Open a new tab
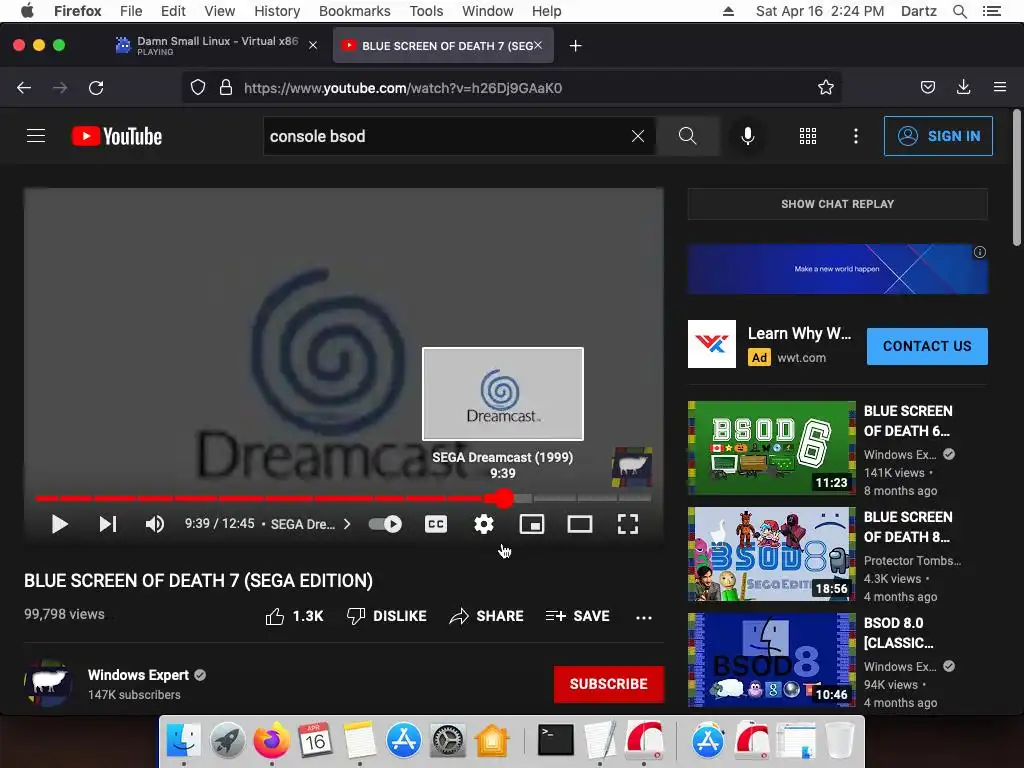Screen dimensions: 1024x768 pos(575,46)
